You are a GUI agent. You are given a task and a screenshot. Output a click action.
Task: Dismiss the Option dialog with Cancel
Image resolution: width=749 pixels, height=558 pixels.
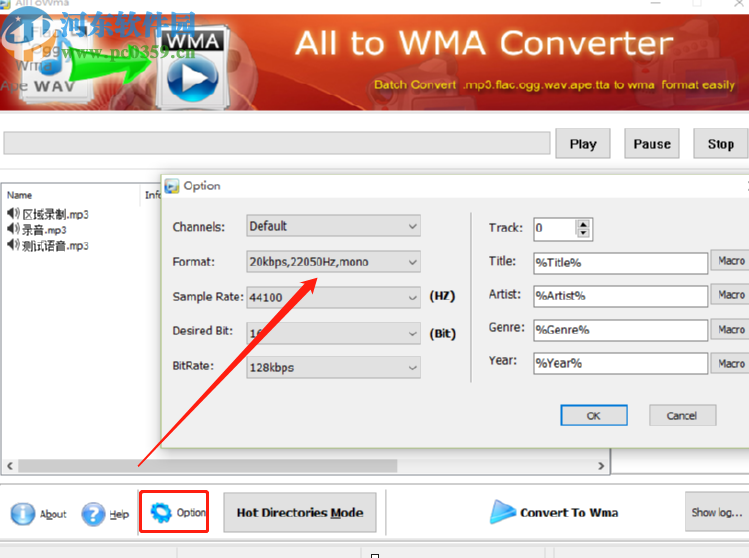tap(682, 416)
